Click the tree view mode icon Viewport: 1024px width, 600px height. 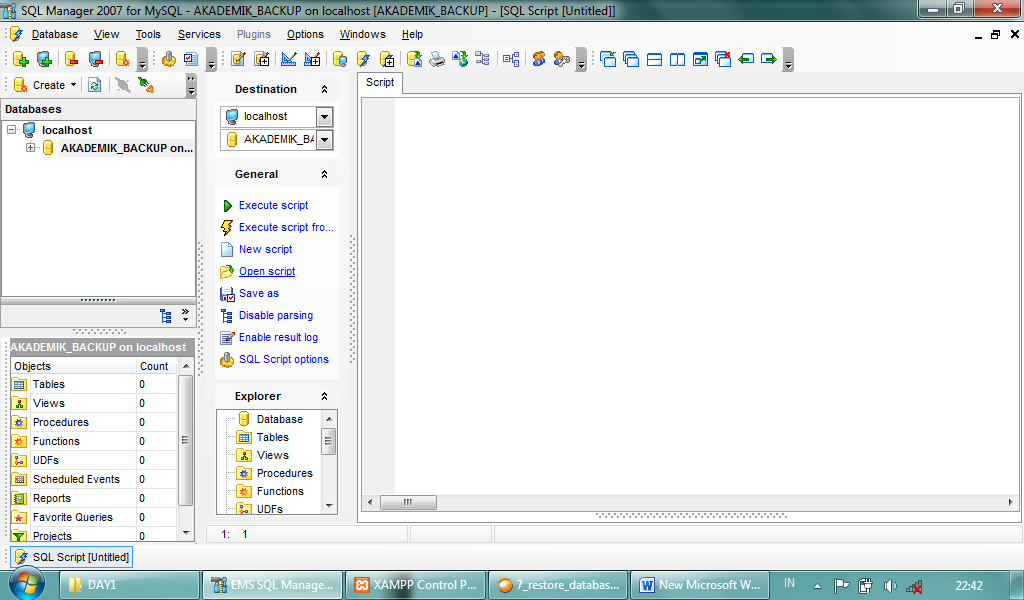[x=166, y=316]
